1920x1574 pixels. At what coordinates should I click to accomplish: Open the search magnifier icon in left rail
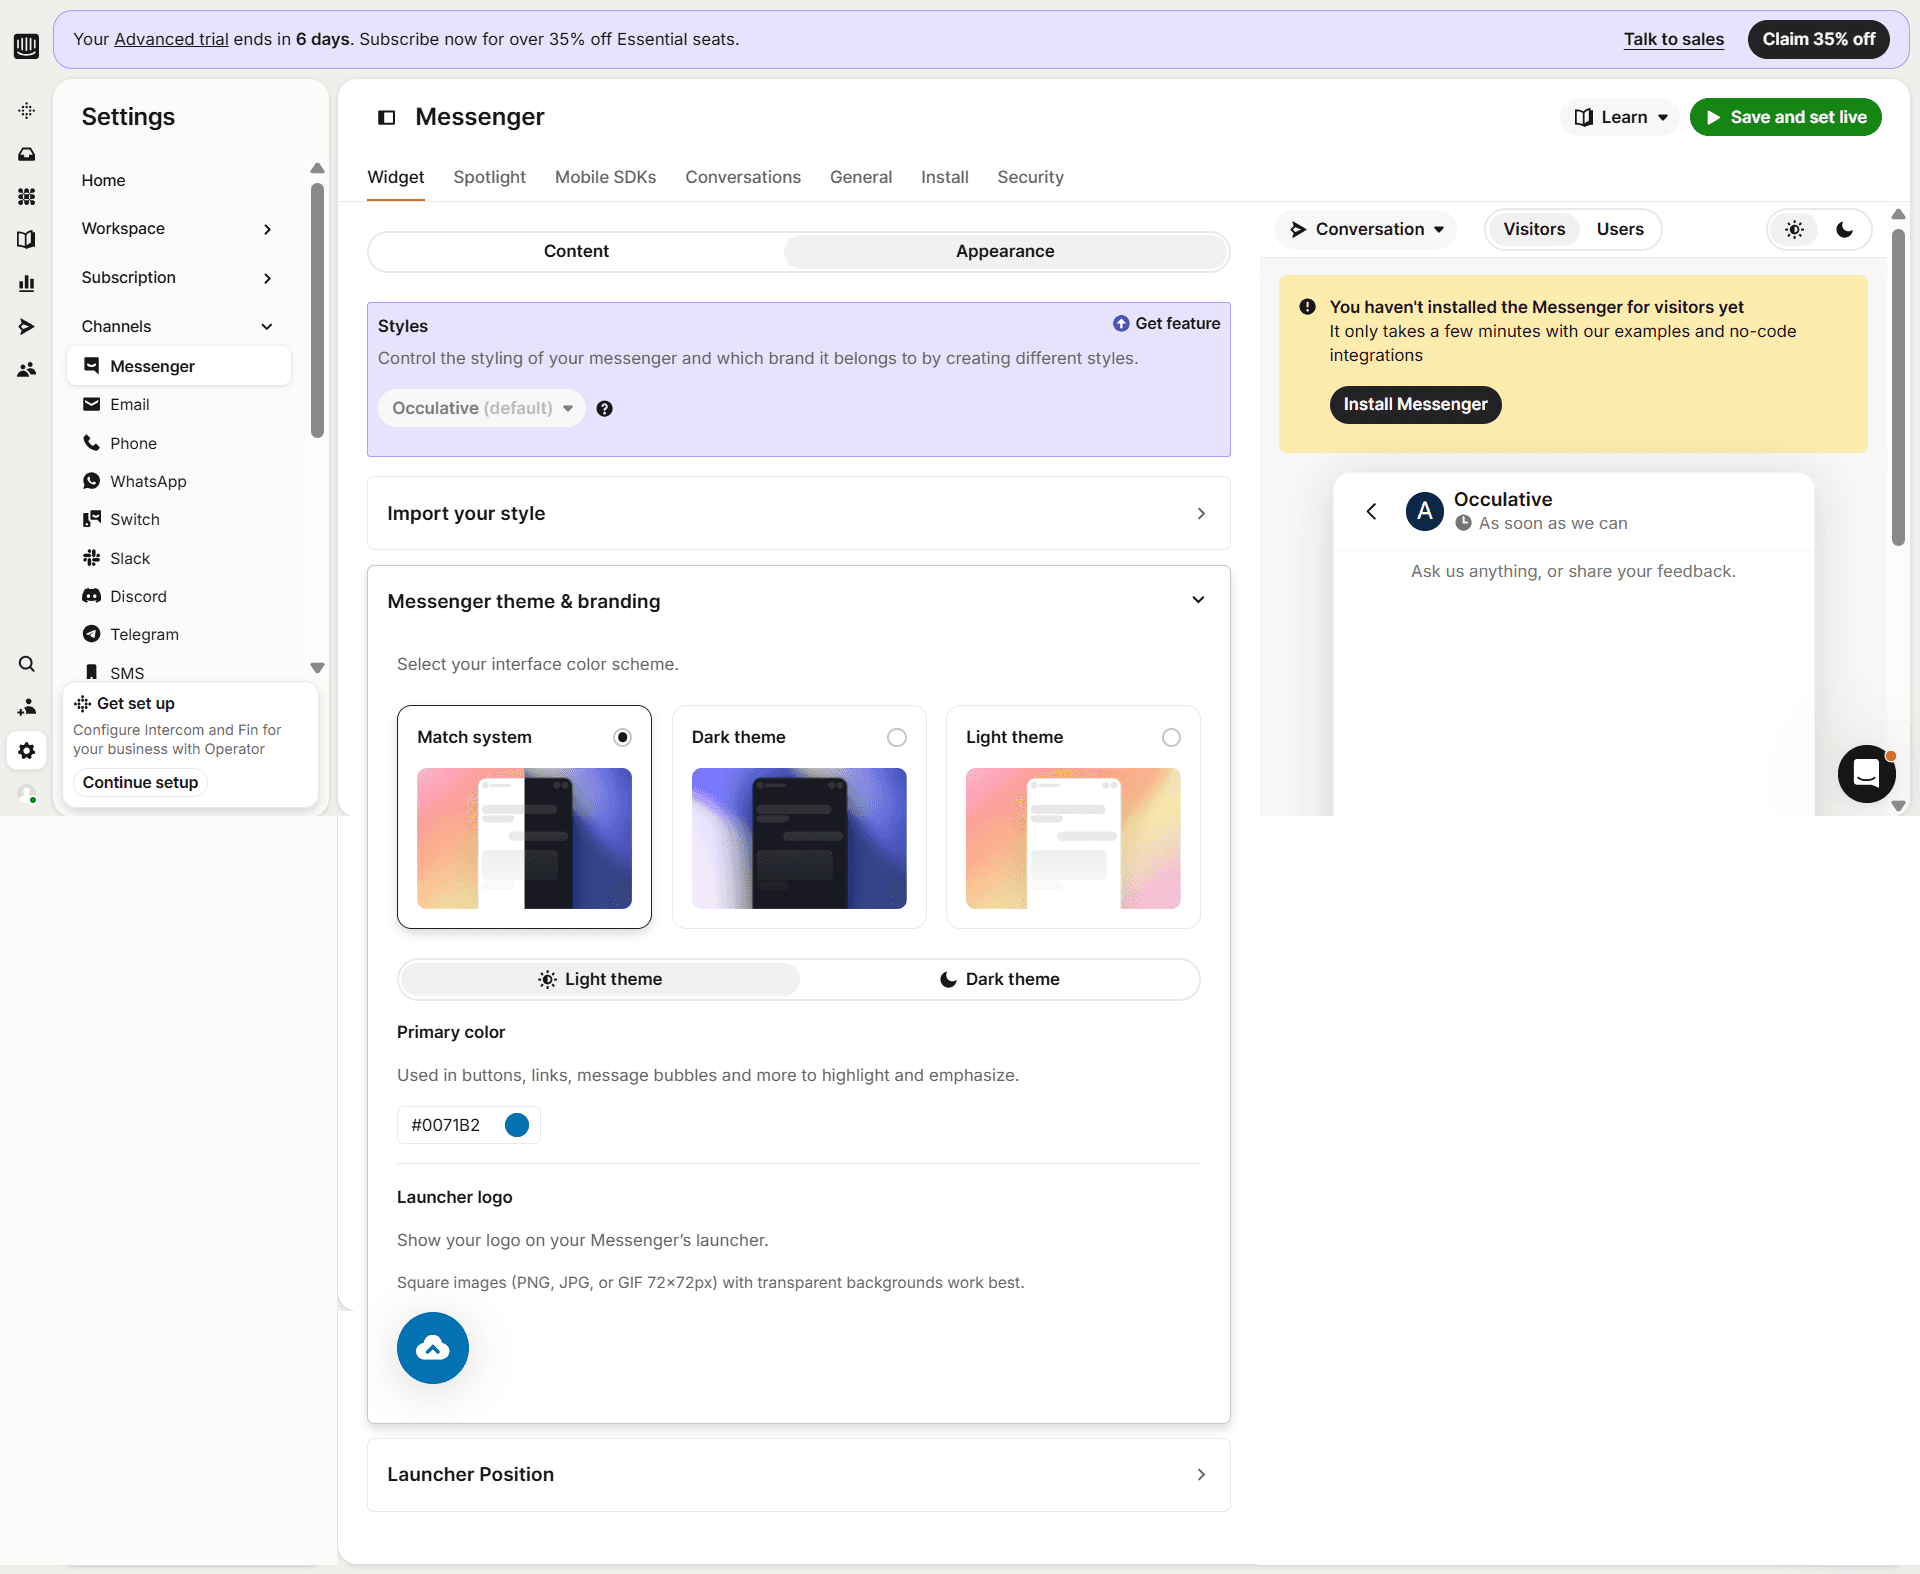coord(27,664)
